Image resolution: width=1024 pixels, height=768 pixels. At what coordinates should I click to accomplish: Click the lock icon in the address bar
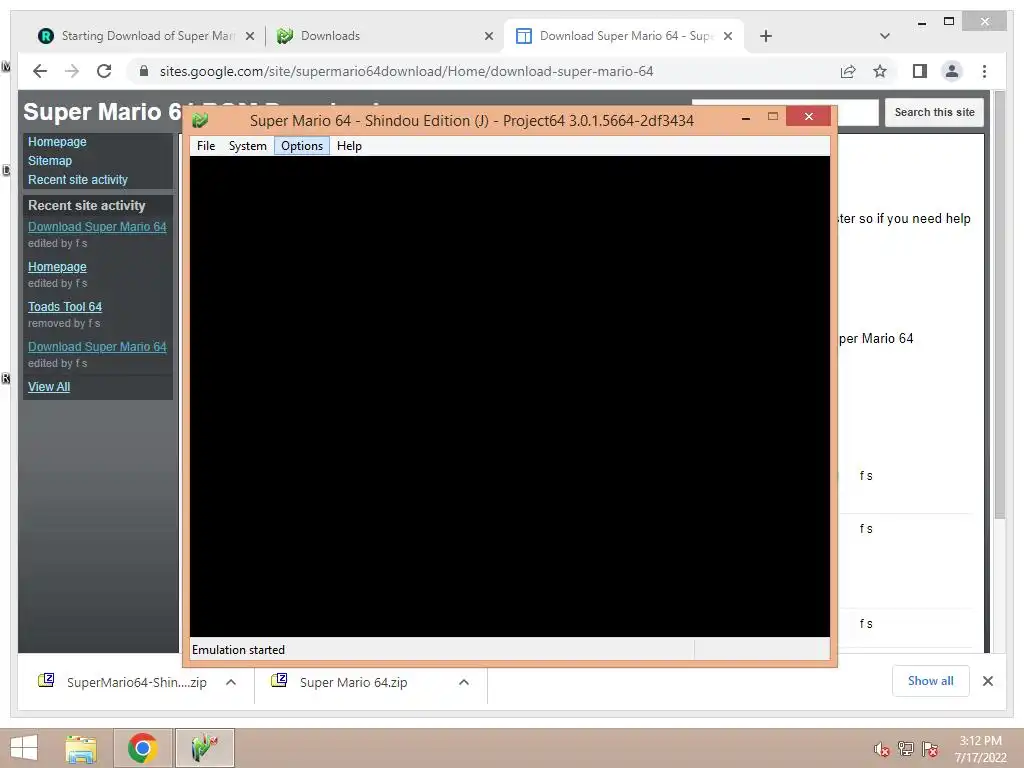[x=144, y=71]
